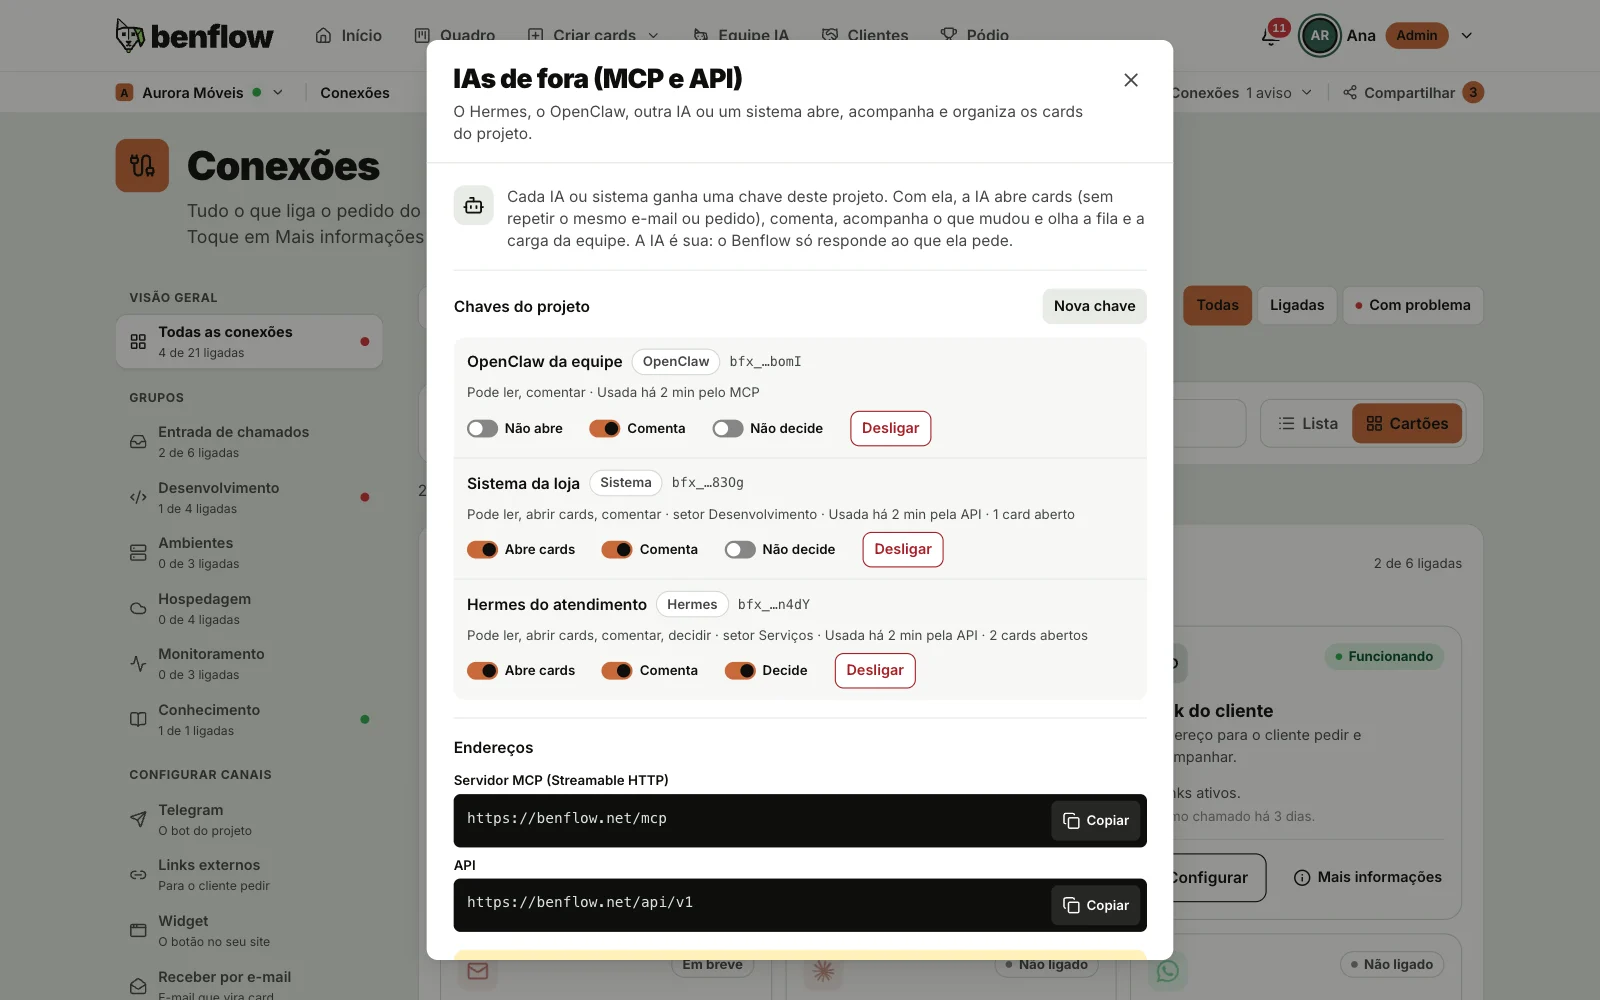Screen dimensions: 1600x1000
Task: Toggle Comenta for Sistema da loja
Action: pos(617,549)
